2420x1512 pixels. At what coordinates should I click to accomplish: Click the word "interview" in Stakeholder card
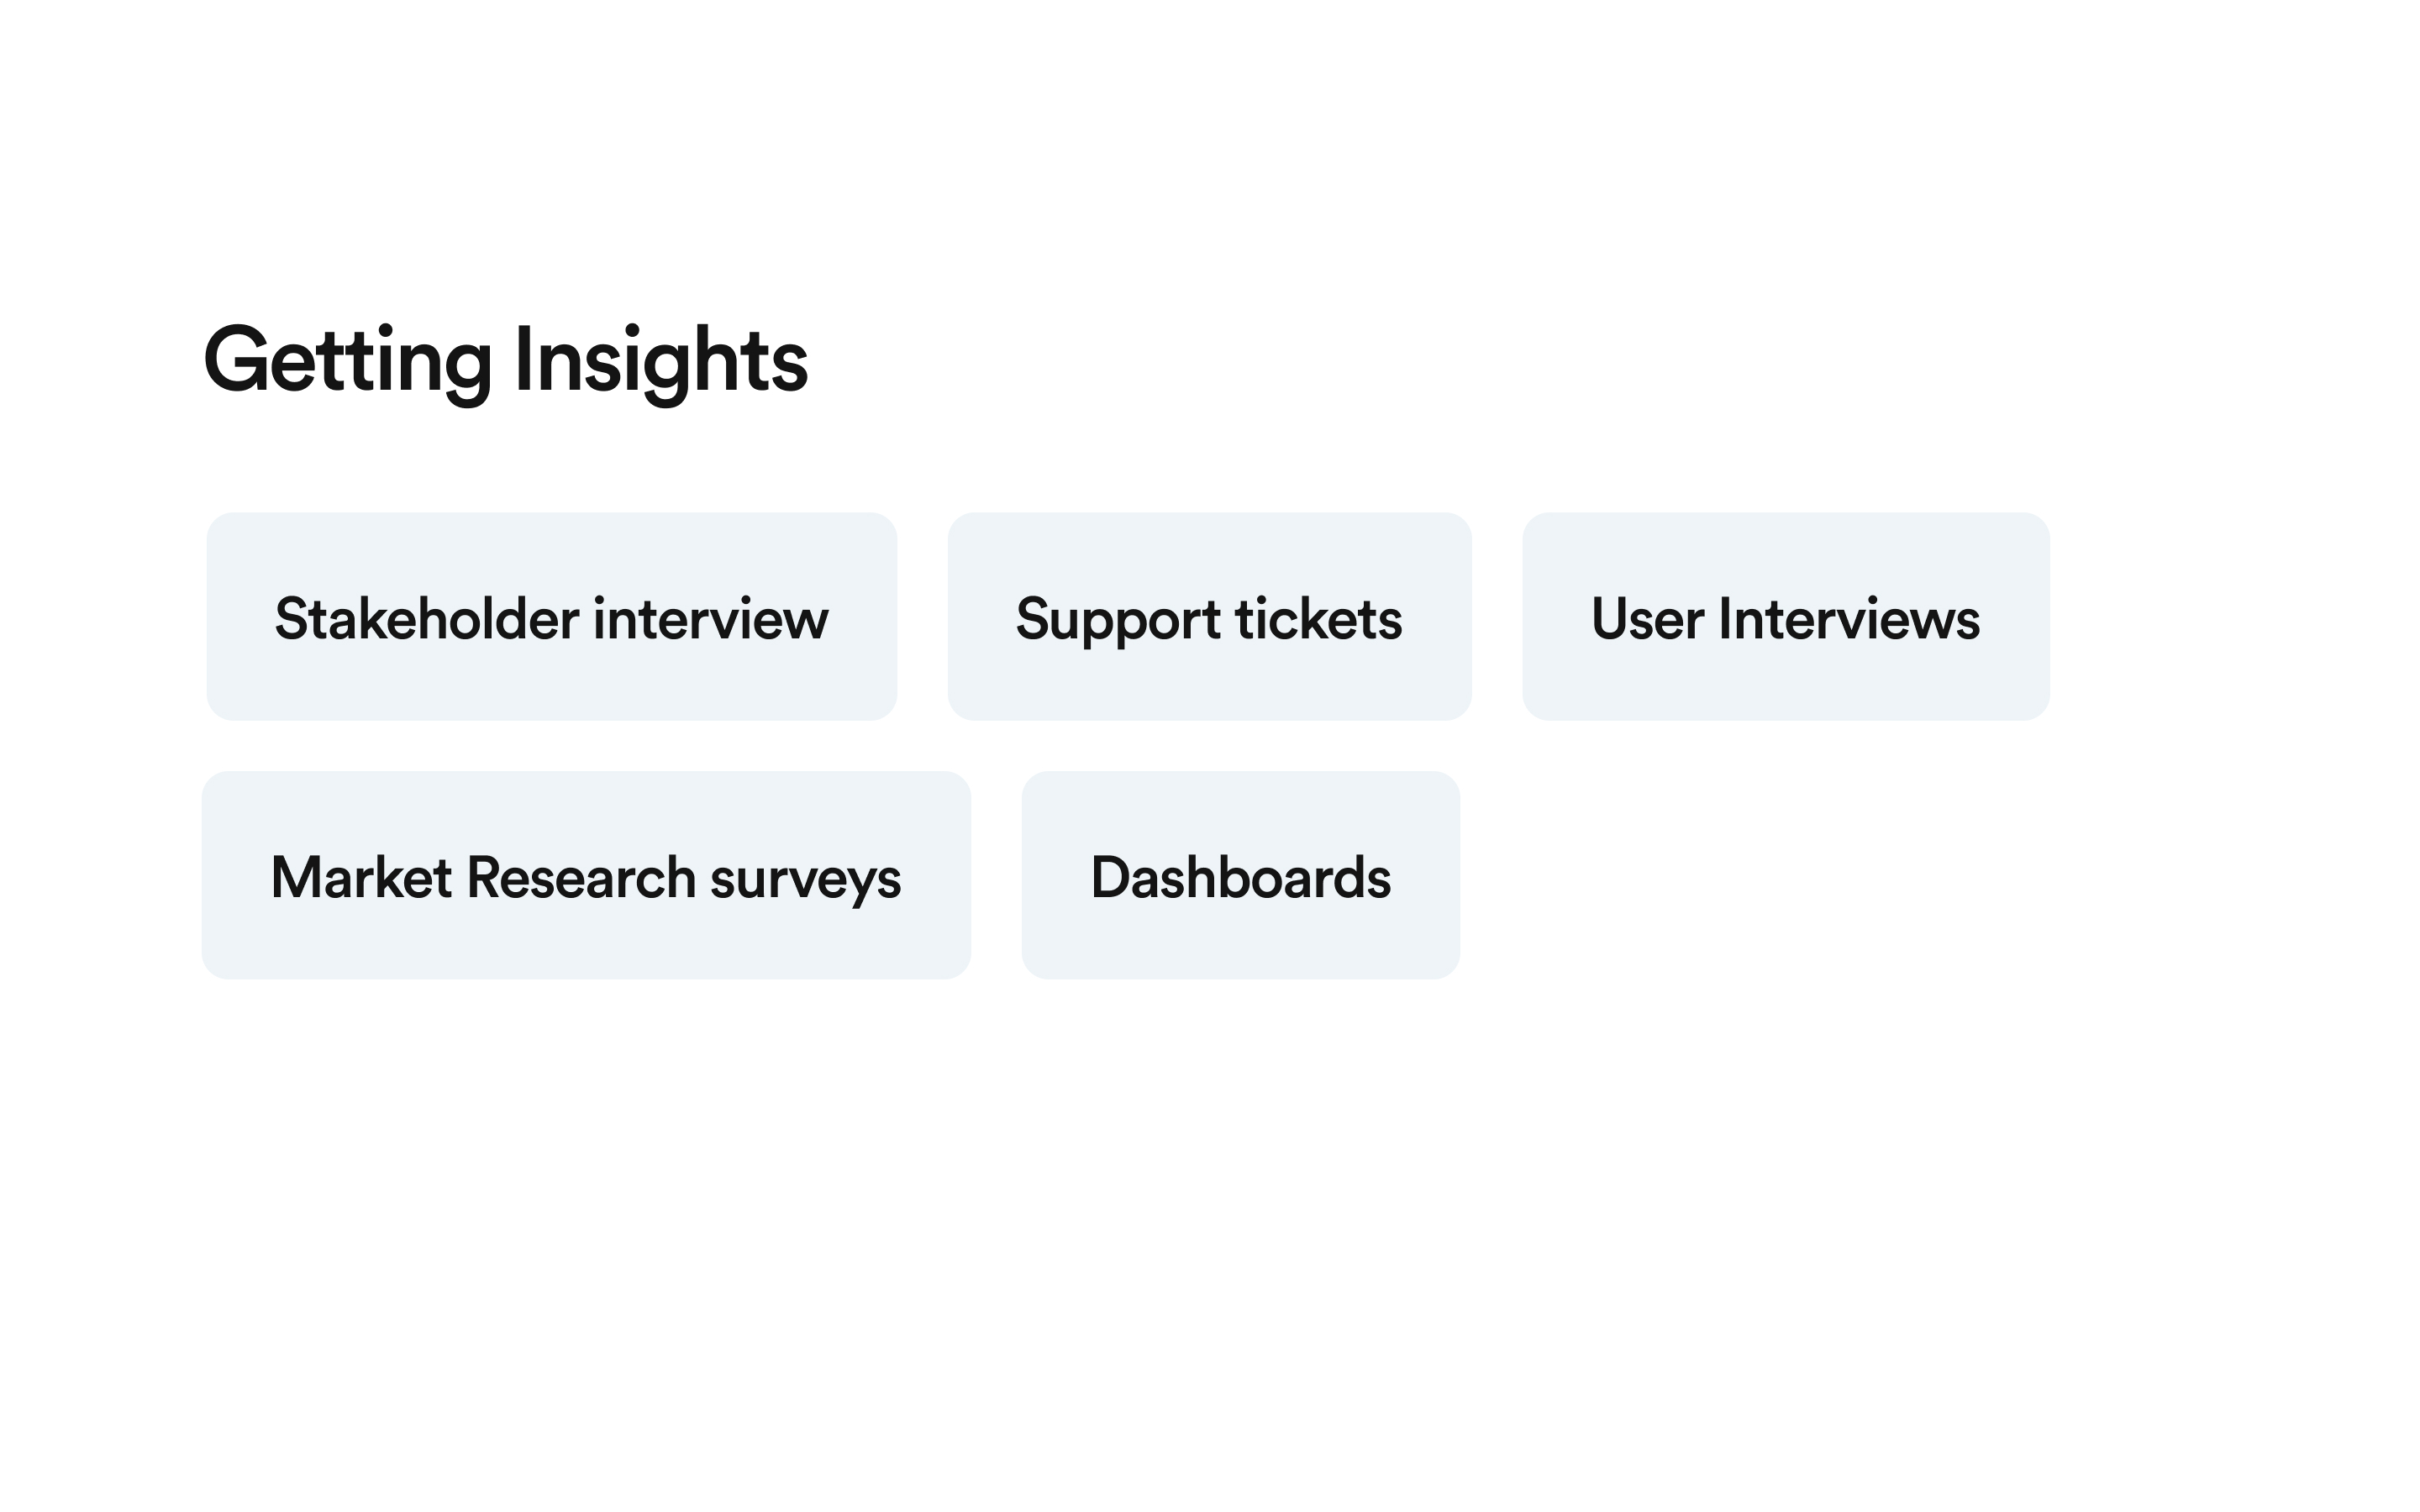tap(711, 618)
